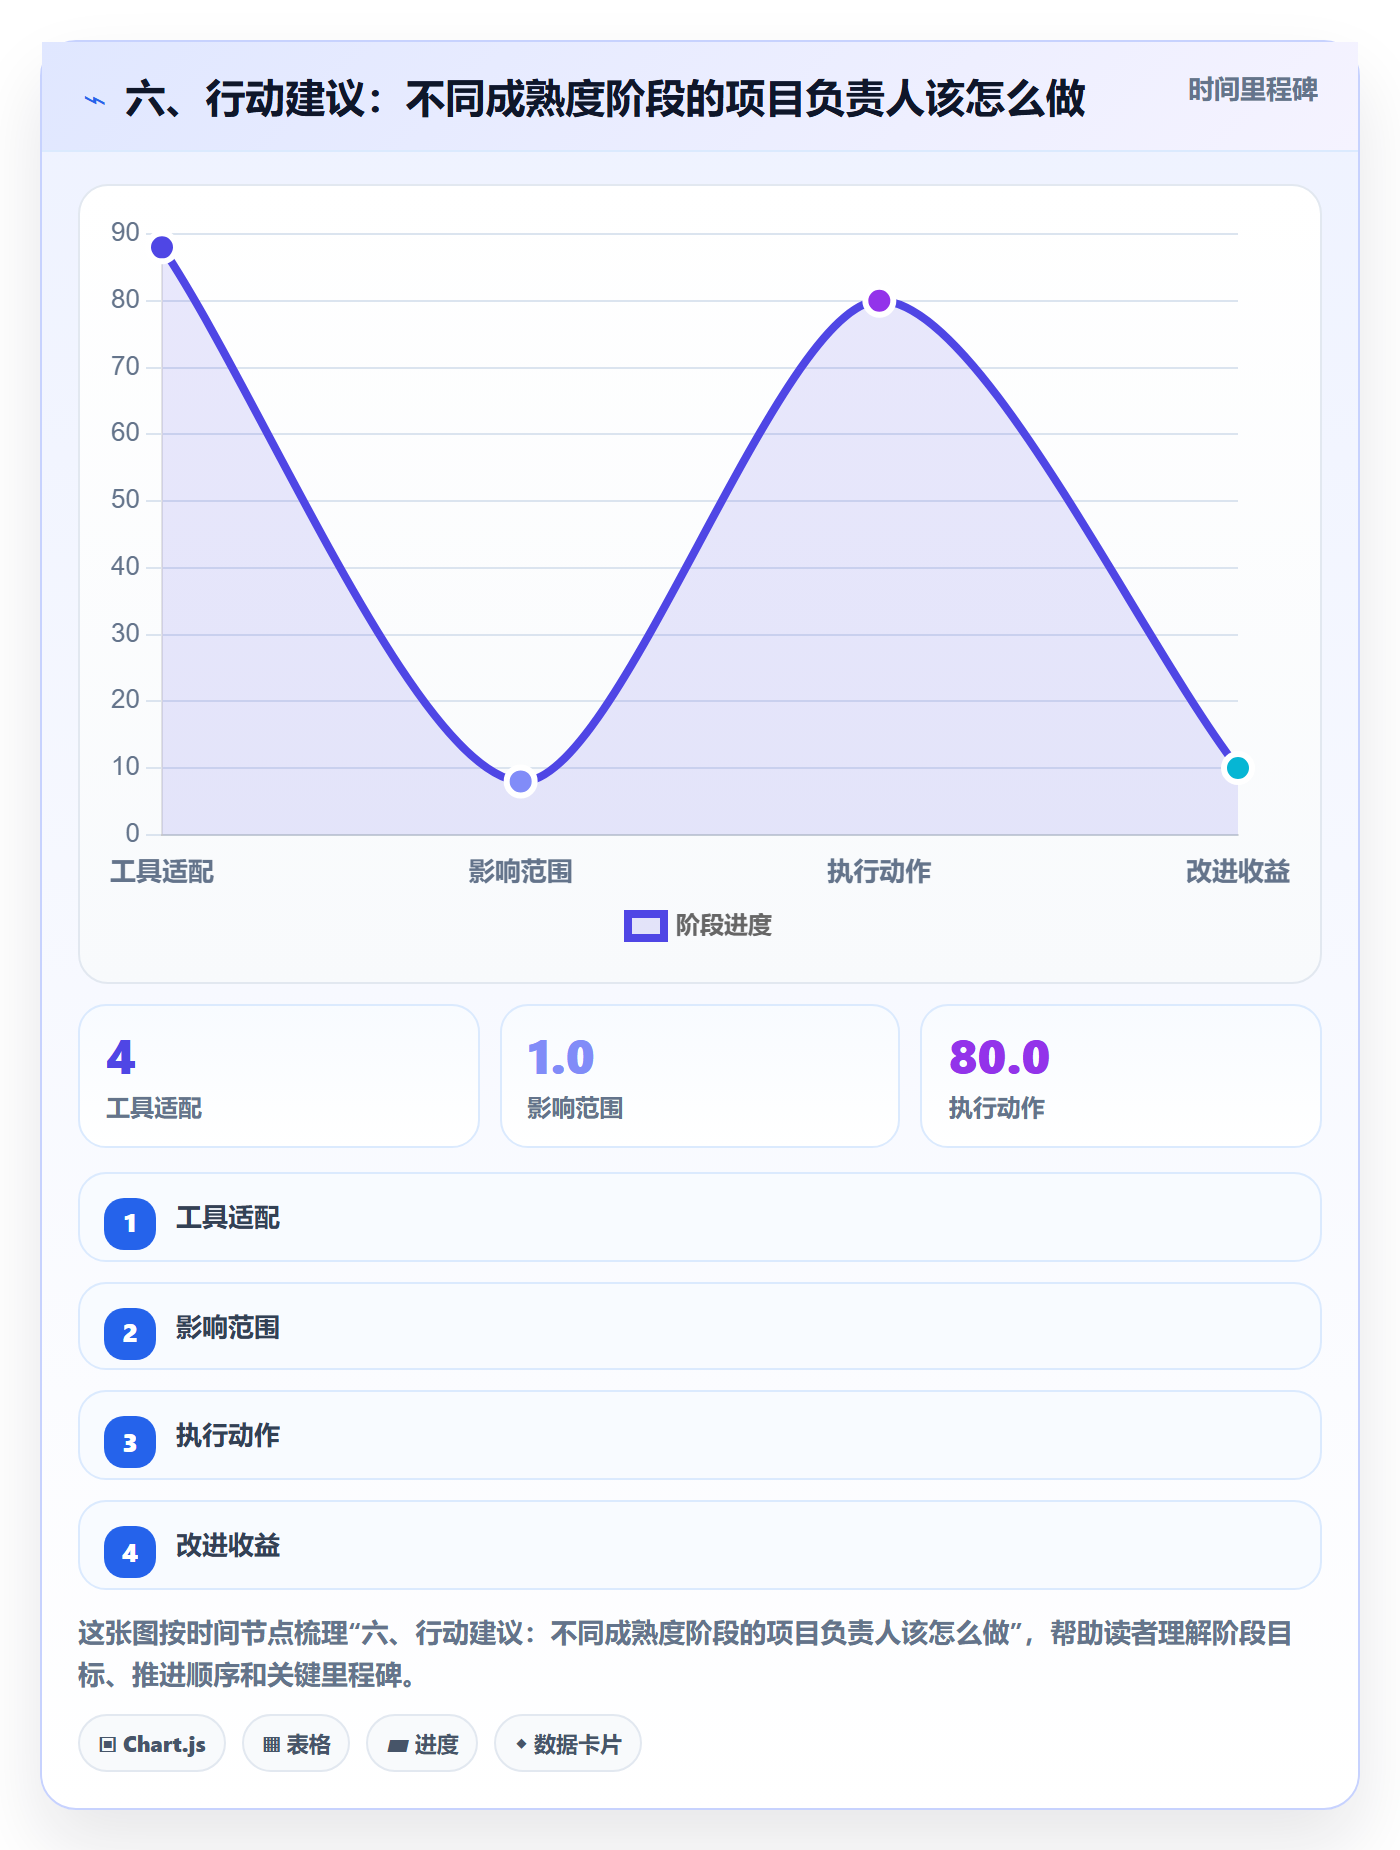Click the 执行动作 data point on chart
The image size is (1400, 1850).
click(879, 301)
